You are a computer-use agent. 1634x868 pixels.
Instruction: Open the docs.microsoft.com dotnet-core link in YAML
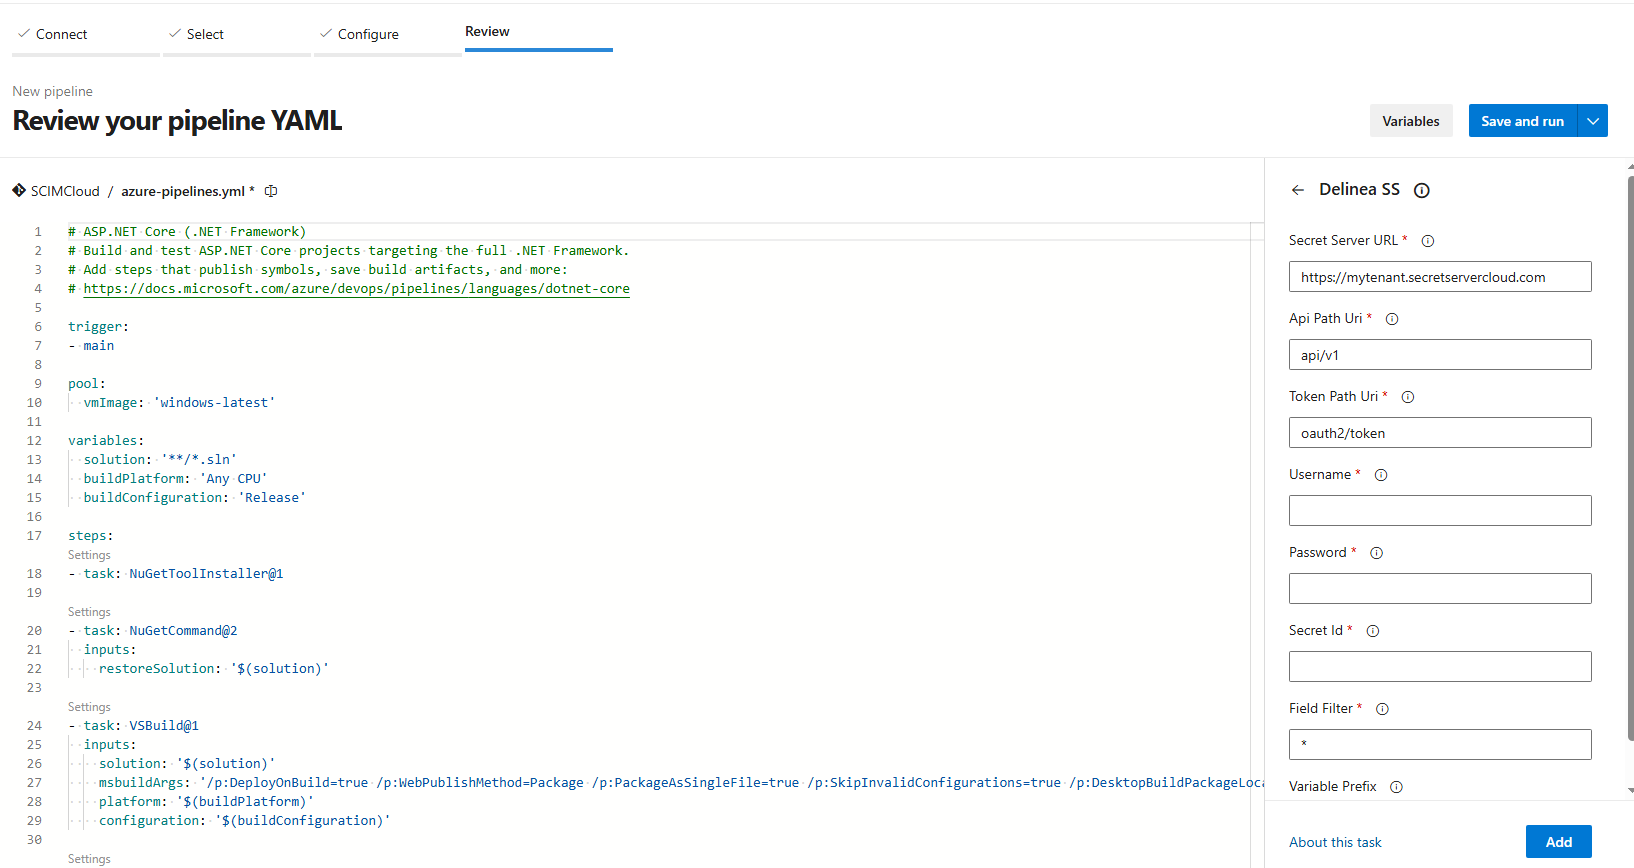click(356, 289)
